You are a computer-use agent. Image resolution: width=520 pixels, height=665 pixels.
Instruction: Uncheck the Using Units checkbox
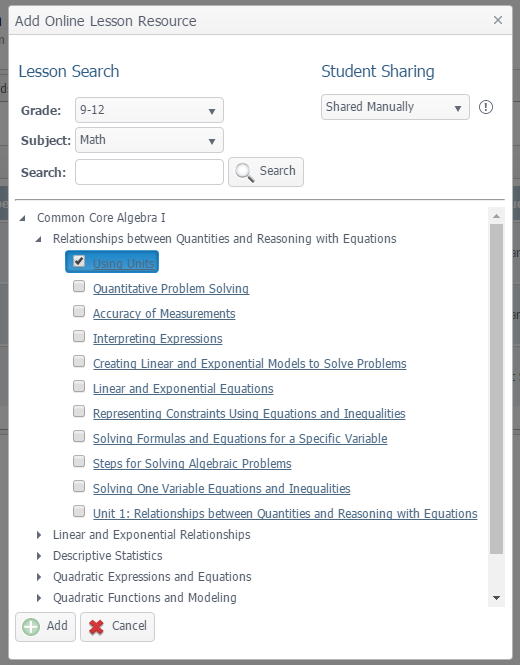click(x=79, y=261)
